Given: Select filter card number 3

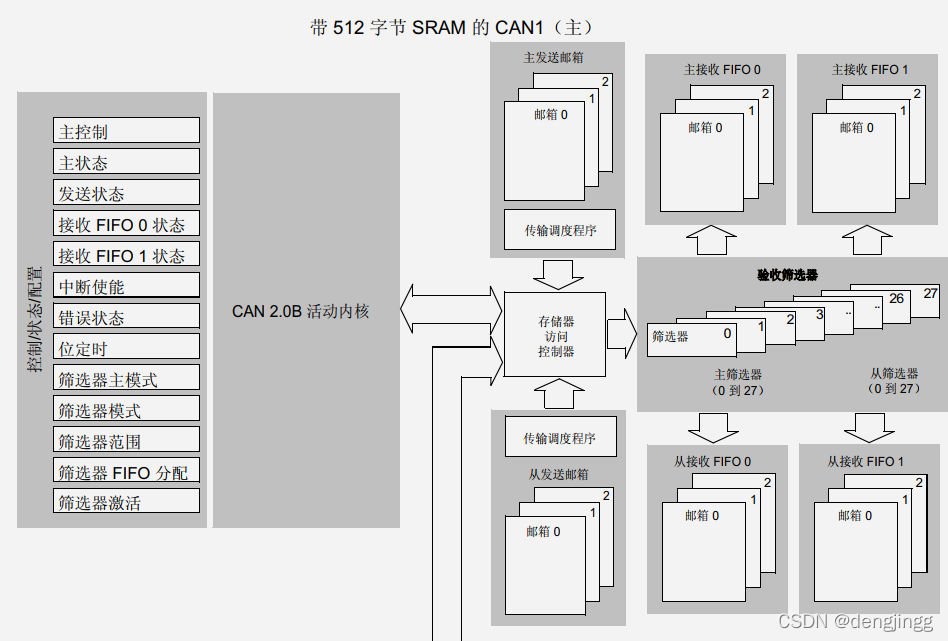Looking at the screenshot, I should (x=820, y=314).
